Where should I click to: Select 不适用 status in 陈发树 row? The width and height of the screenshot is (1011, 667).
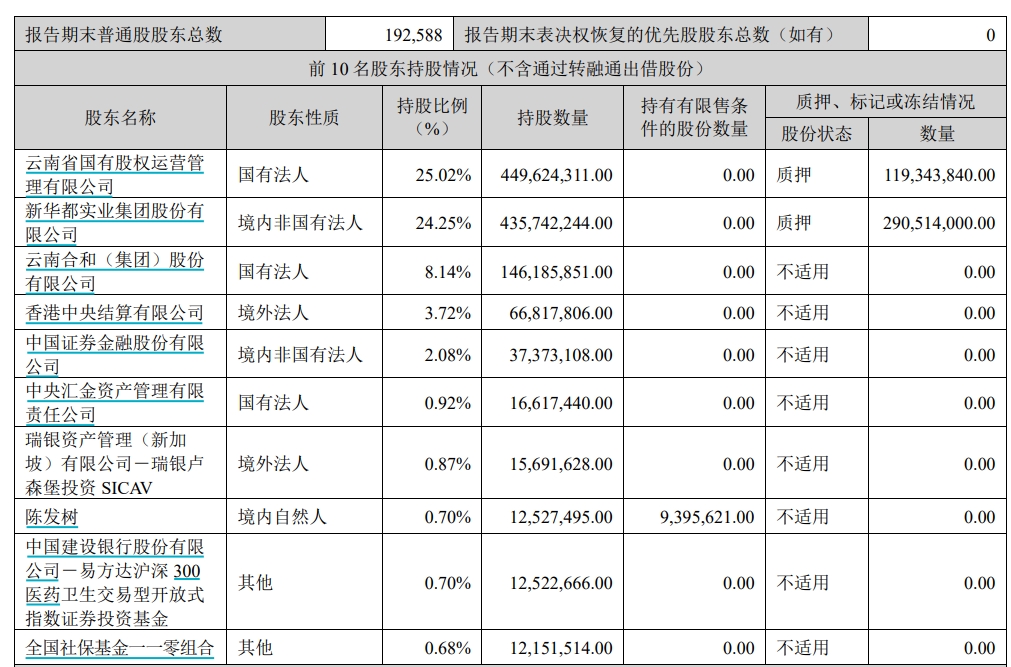pyautogui.click(x=803, y=517)
